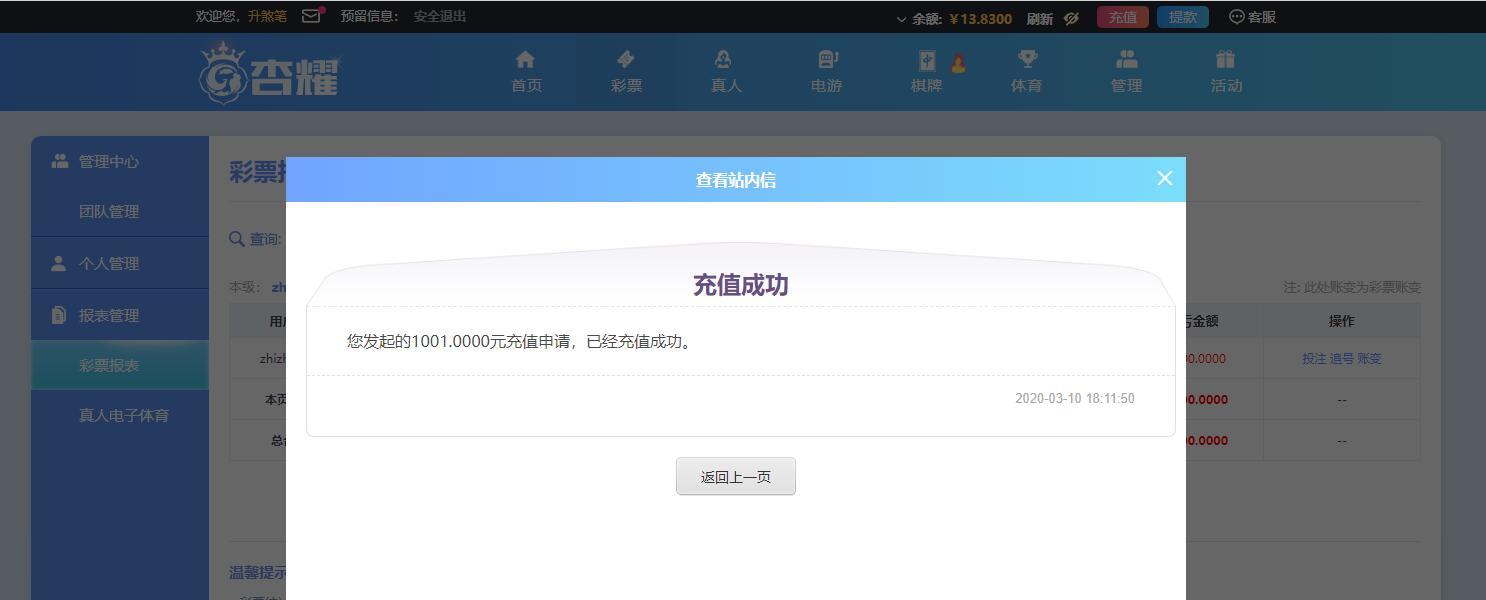Select the 真人 live casino icon
This screenshot has height=600, width=1486.
click(x=724, y=59)
